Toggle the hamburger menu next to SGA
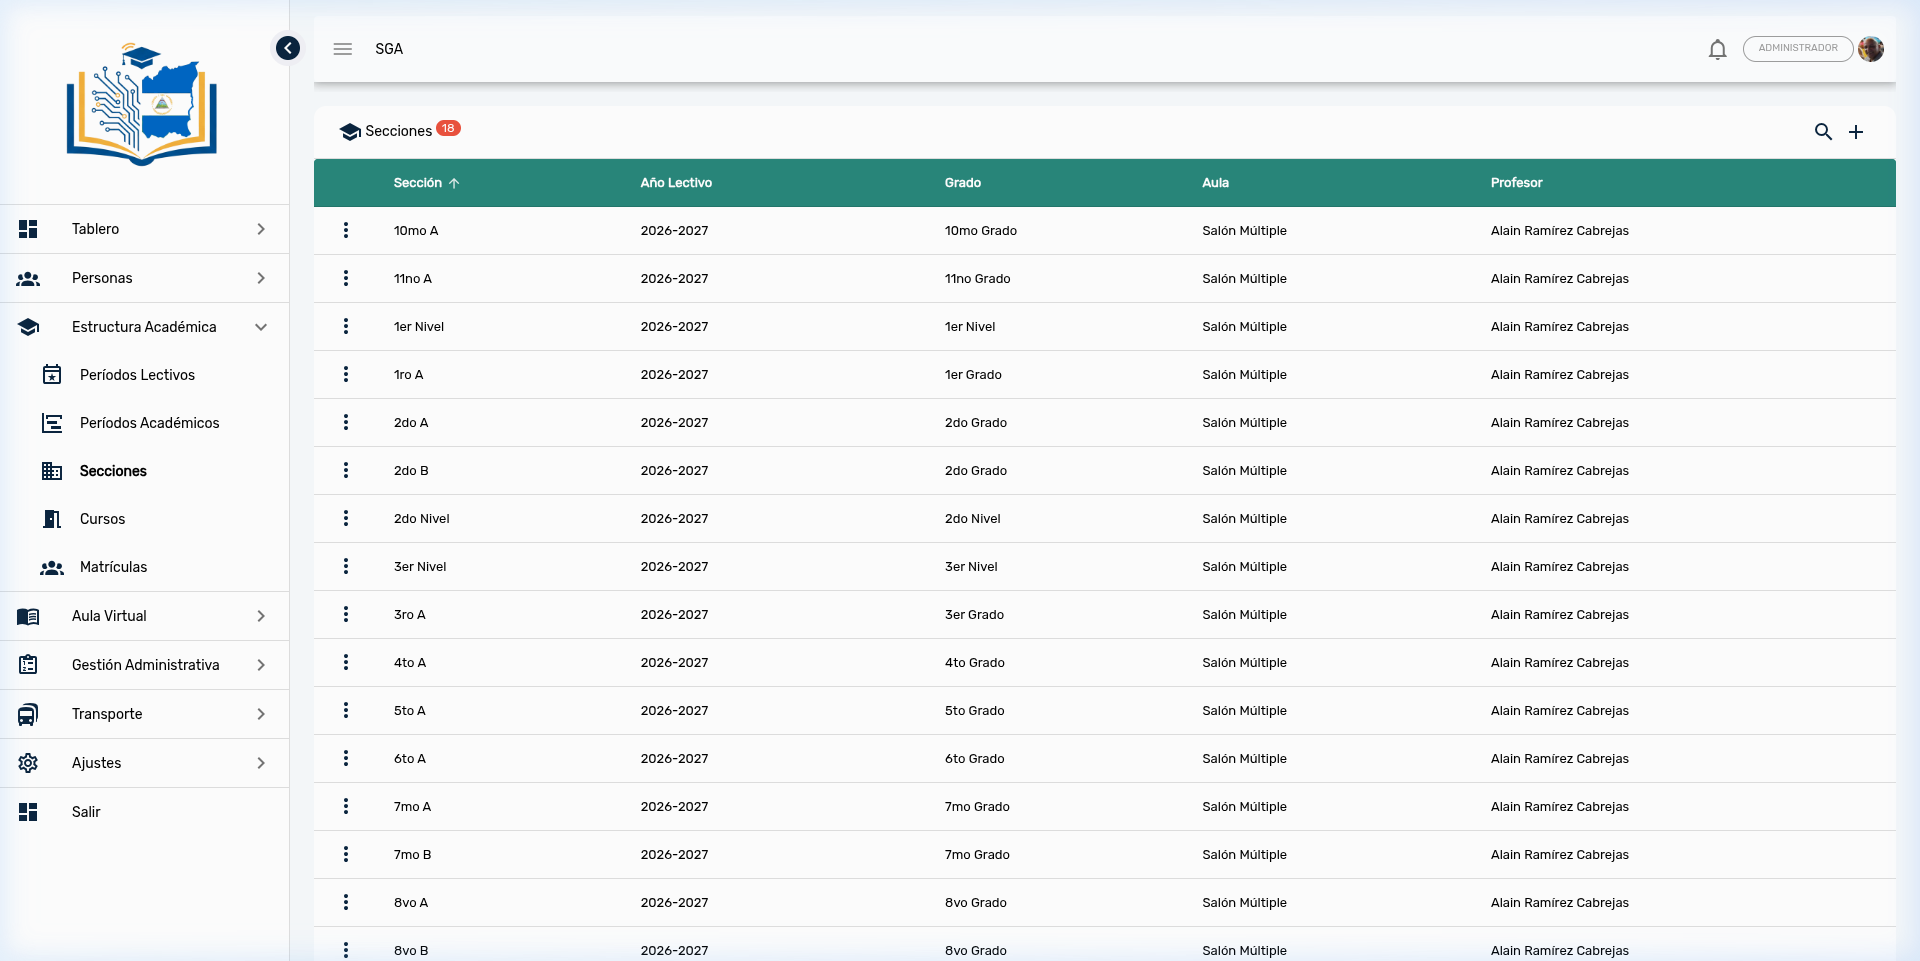The width and height of the screenshot is (1920, 961). coord(343,49)
